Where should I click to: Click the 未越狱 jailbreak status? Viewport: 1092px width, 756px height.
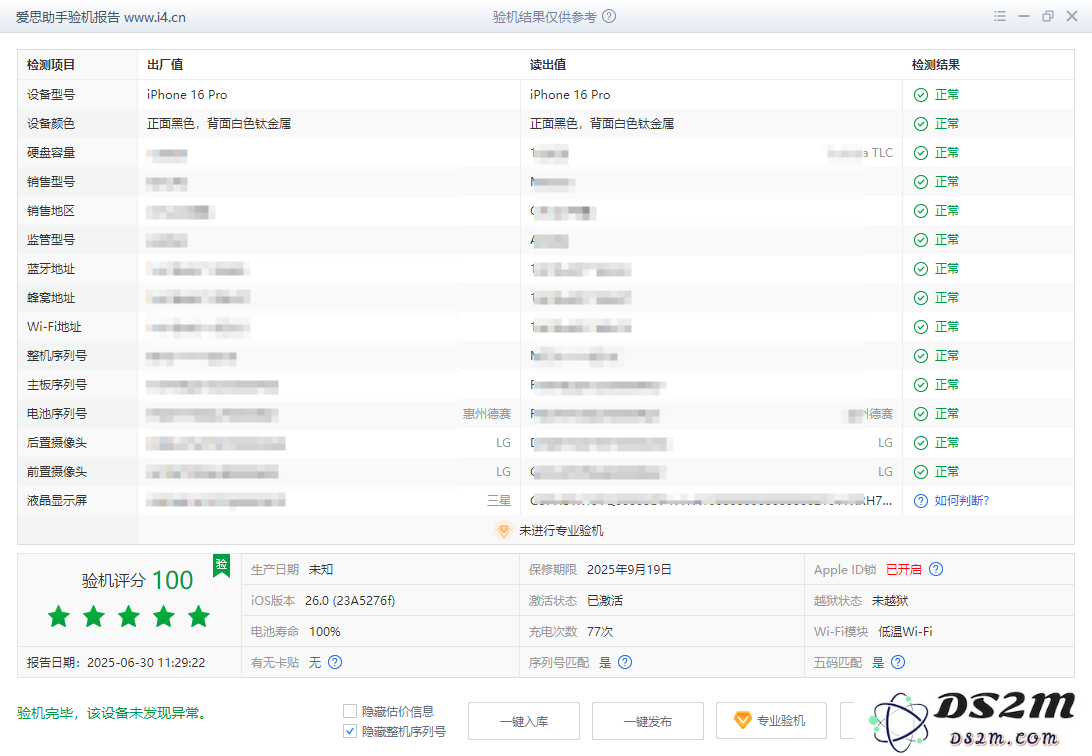[890, 601]
